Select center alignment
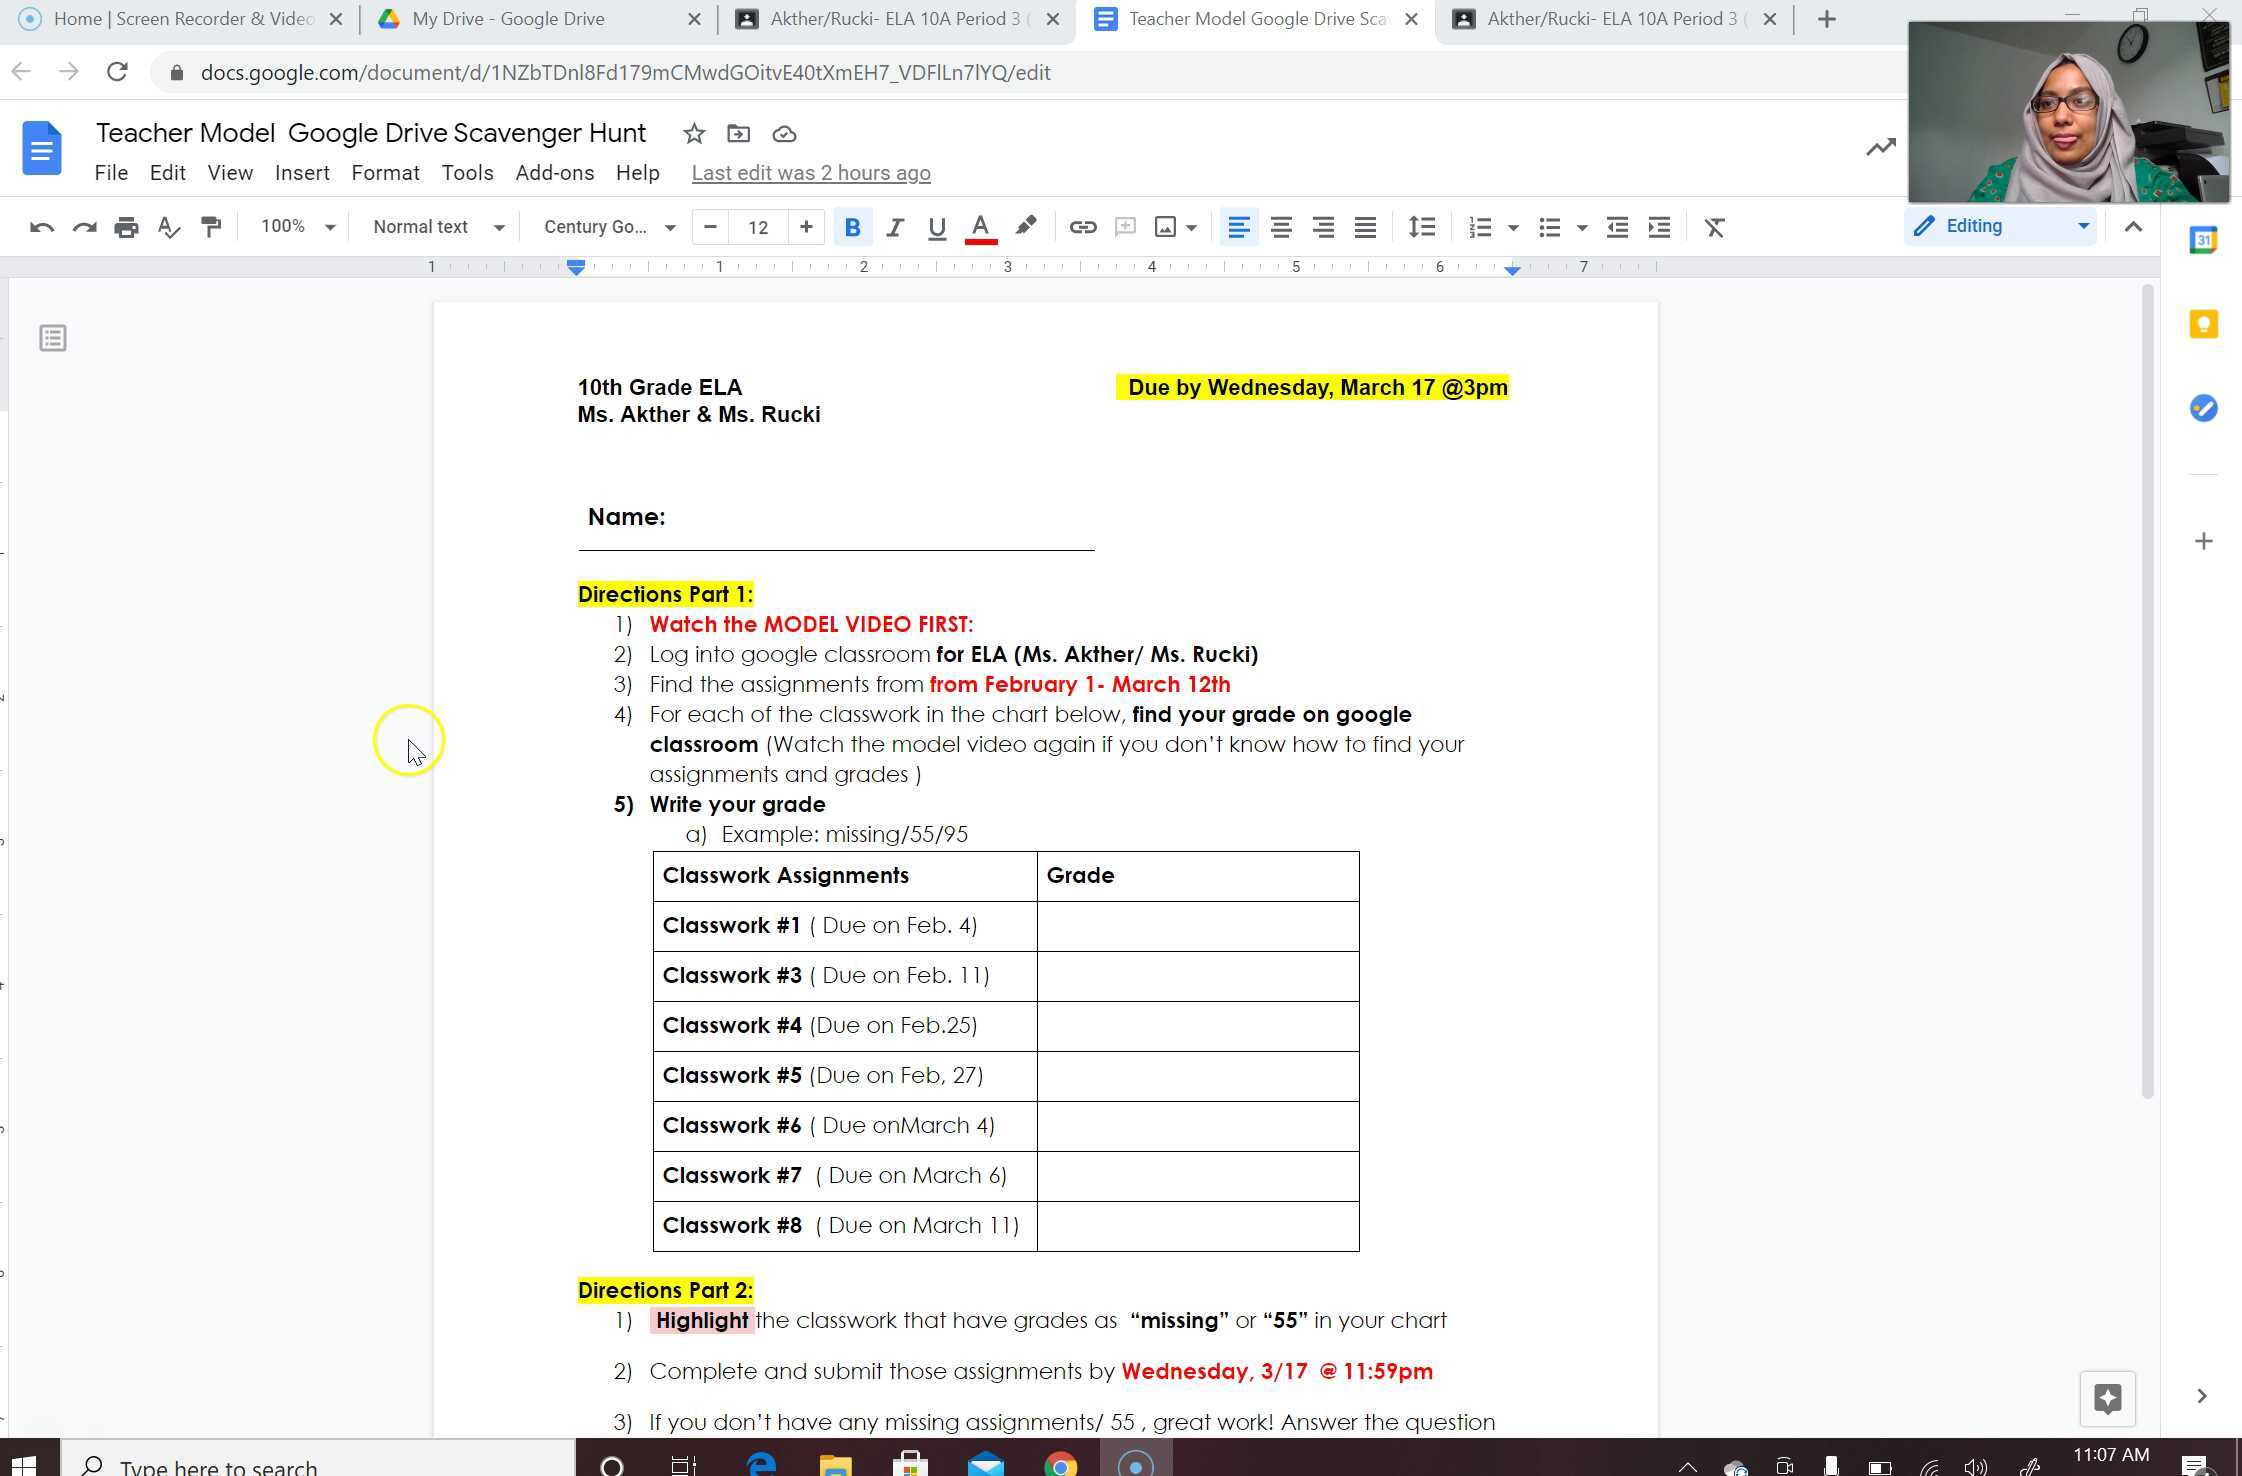 [x=1281, y=227]
